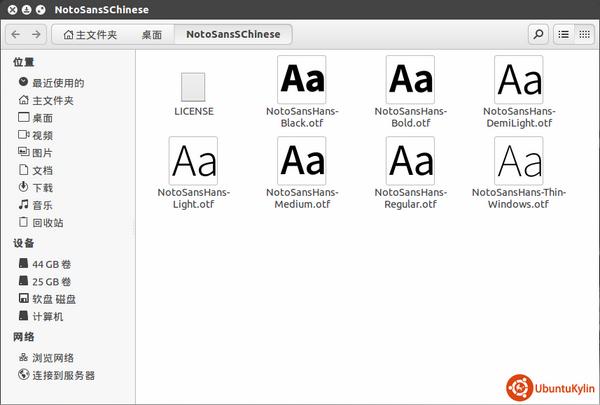
Task: Open 文档 folder from sidebar
Action: tap(42, 170)
